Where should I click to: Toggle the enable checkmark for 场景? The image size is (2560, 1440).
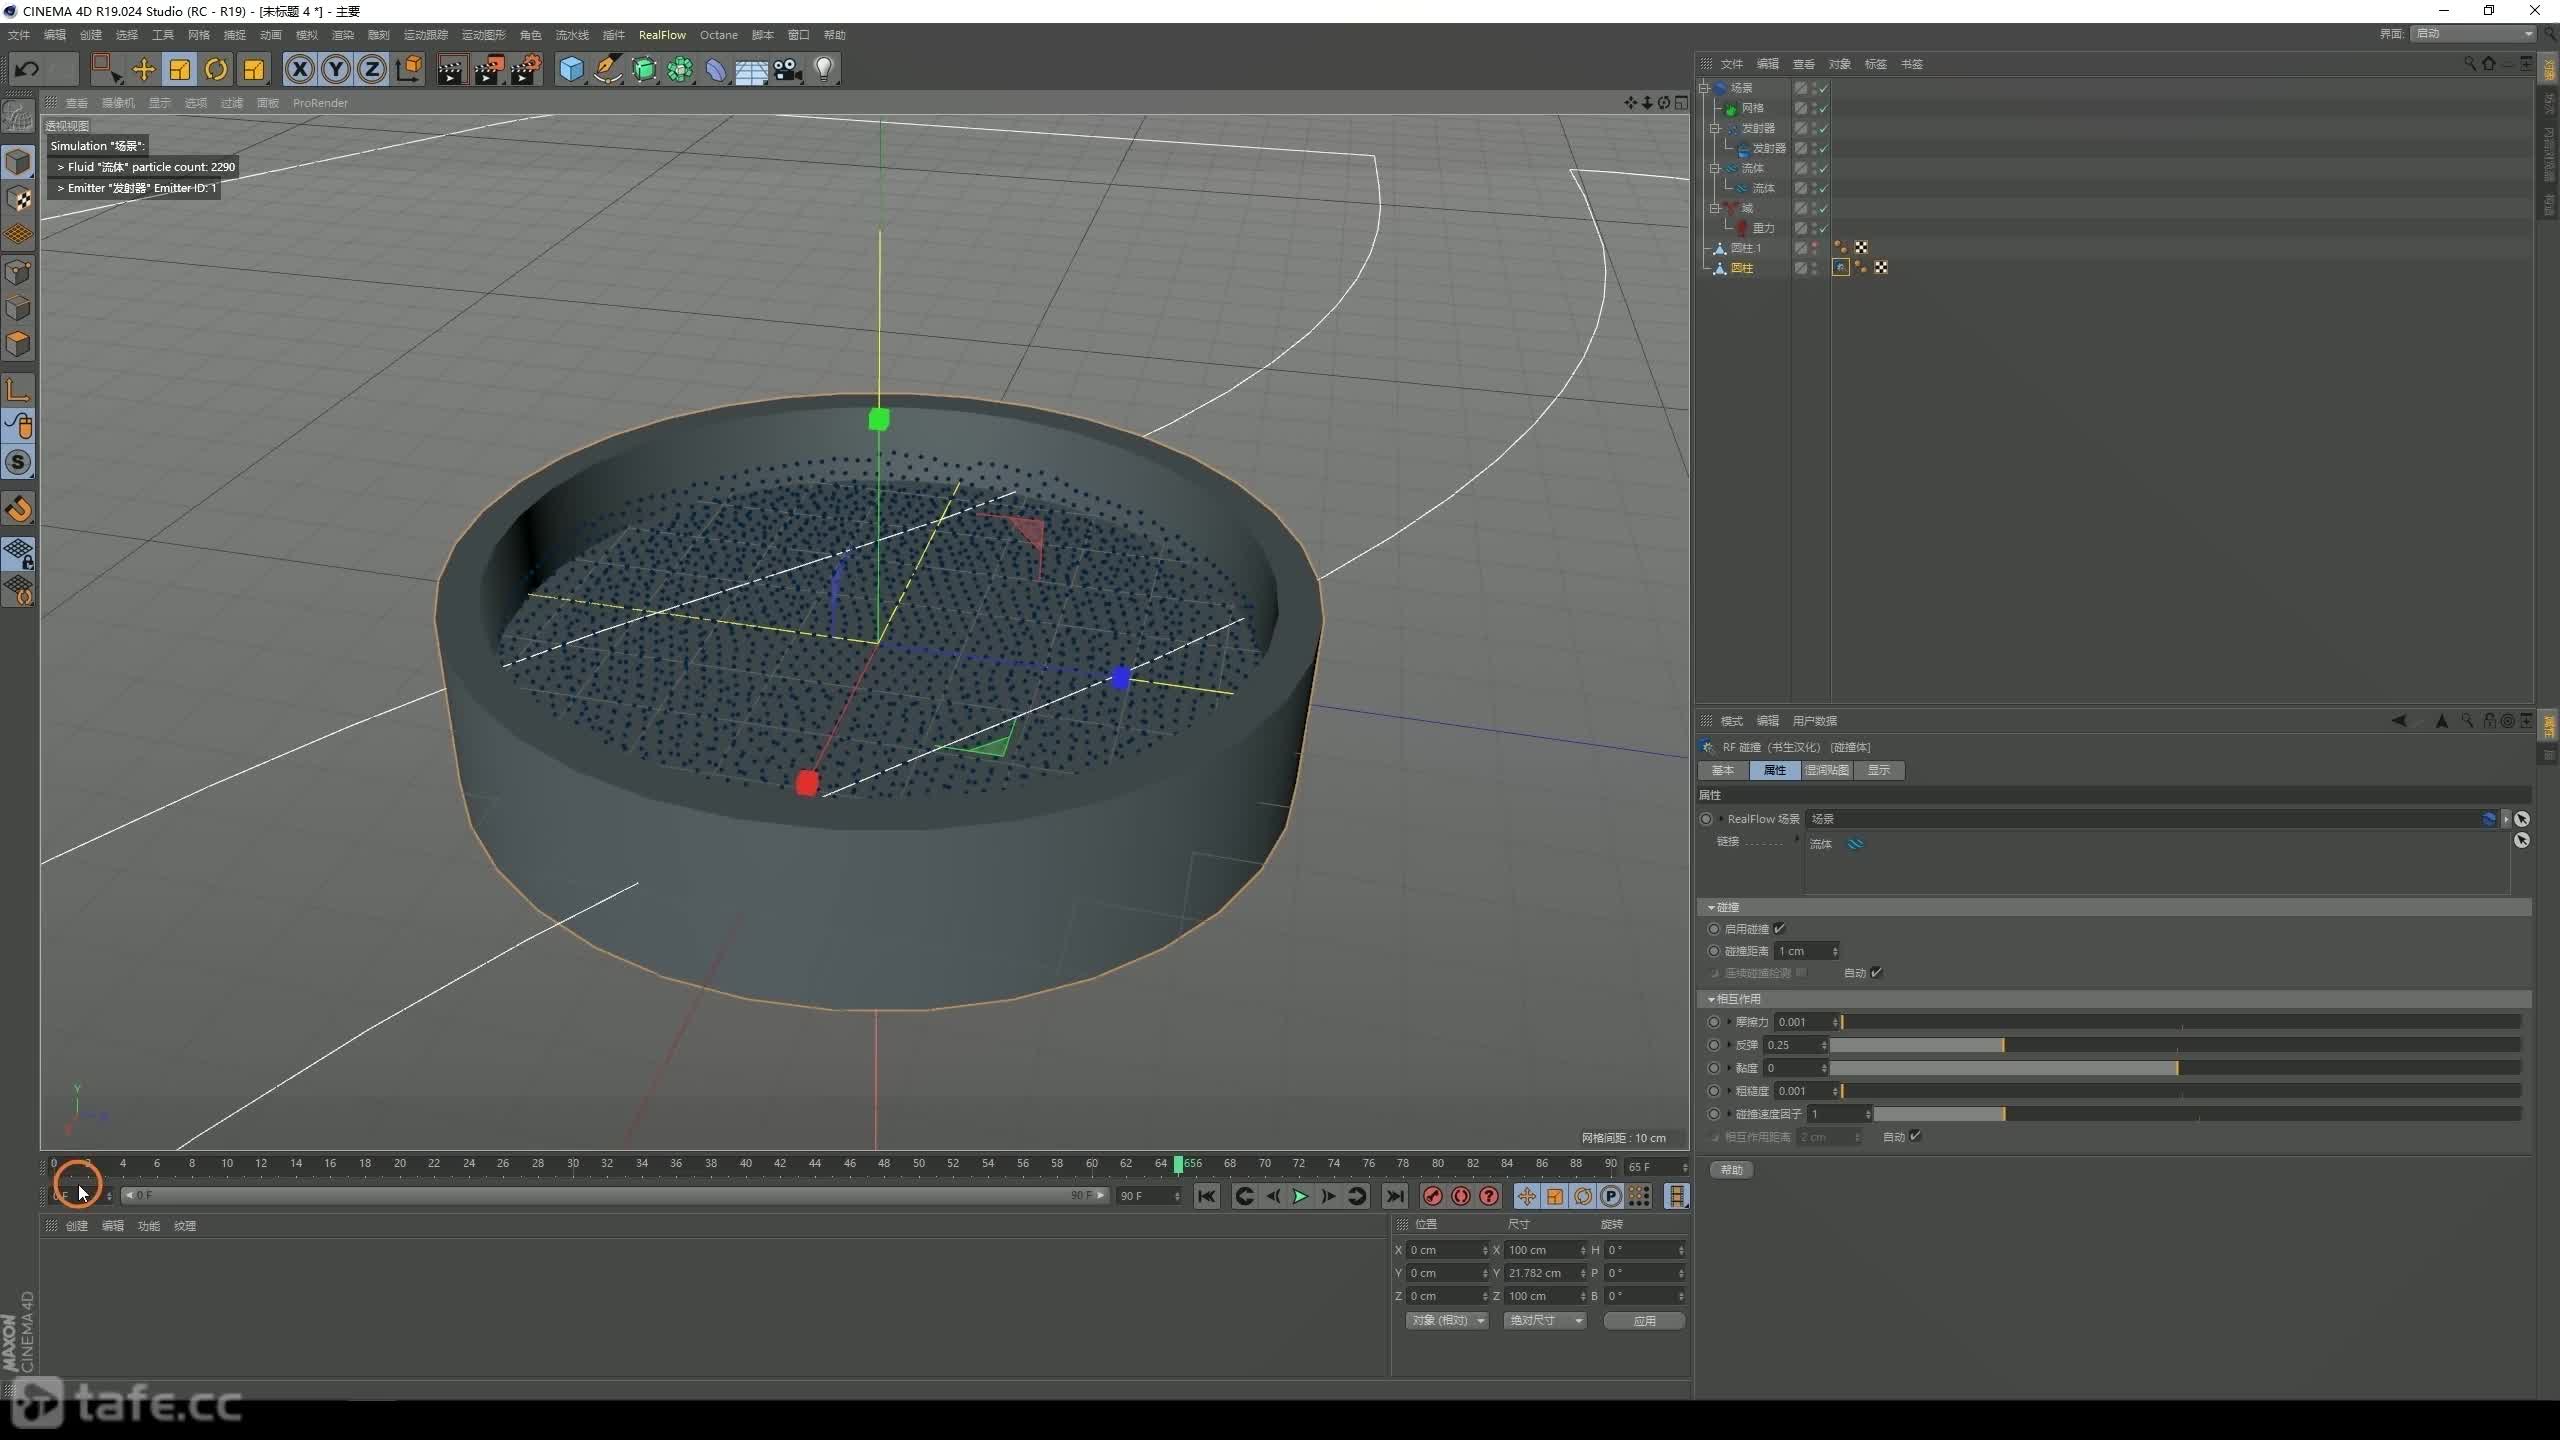coord(1823,88)
